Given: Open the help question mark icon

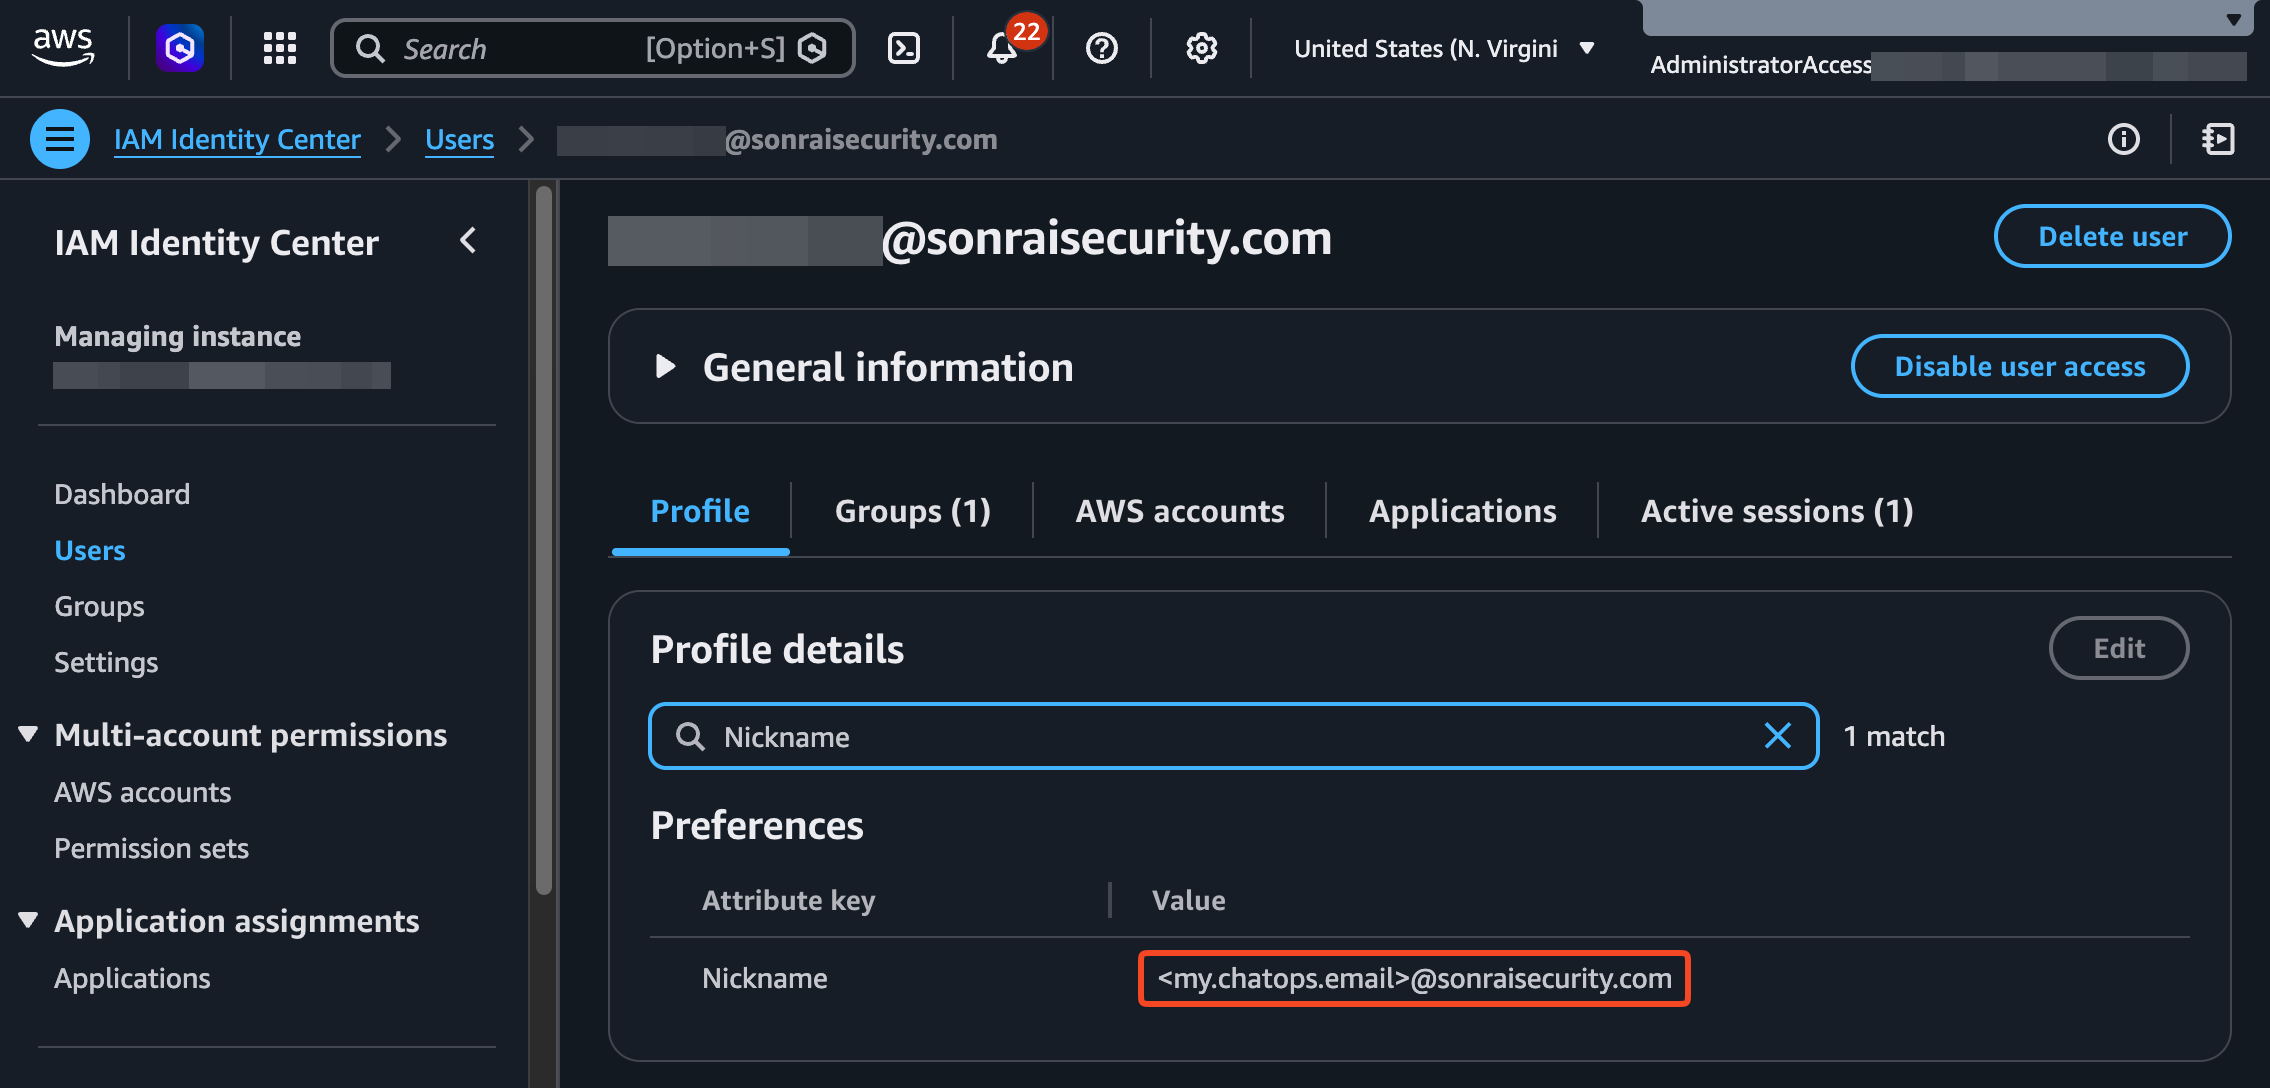Looking at the screenshot, I should (1102, 47).
